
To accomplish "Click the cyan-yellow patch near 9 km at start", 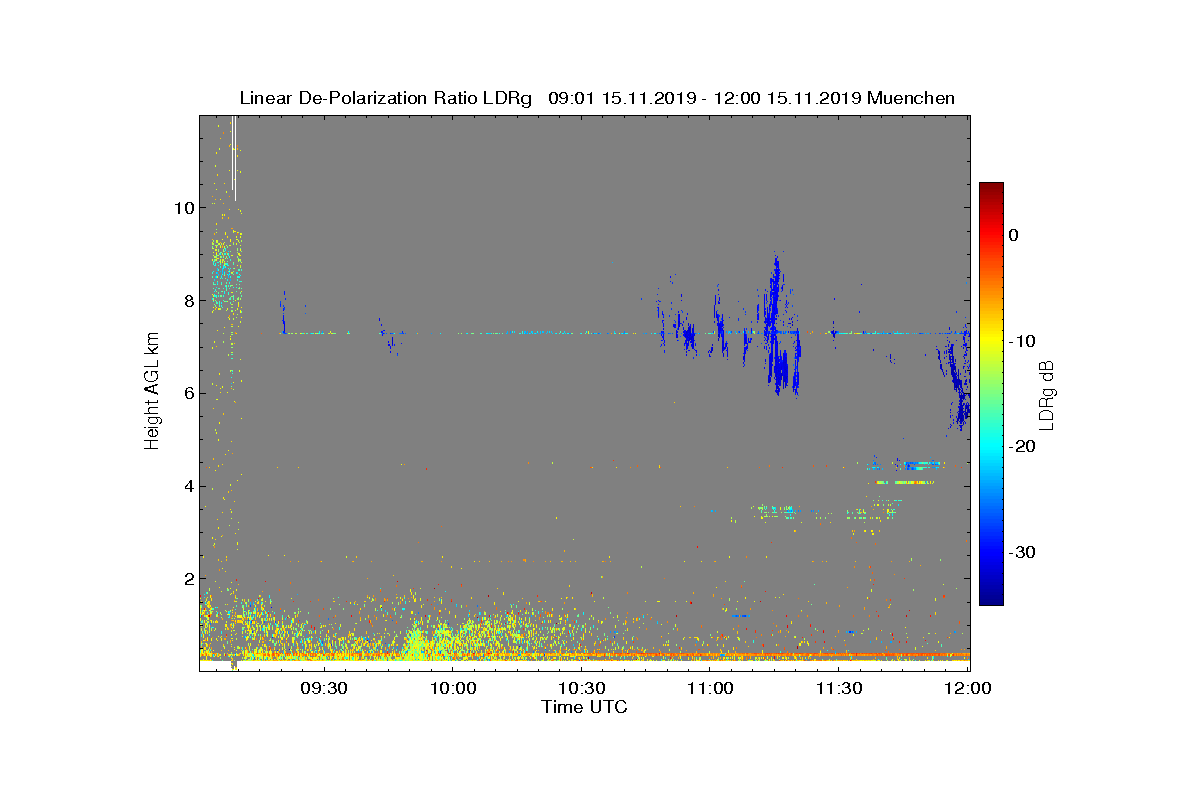I will pyautogui.click(x=226, y=272).
